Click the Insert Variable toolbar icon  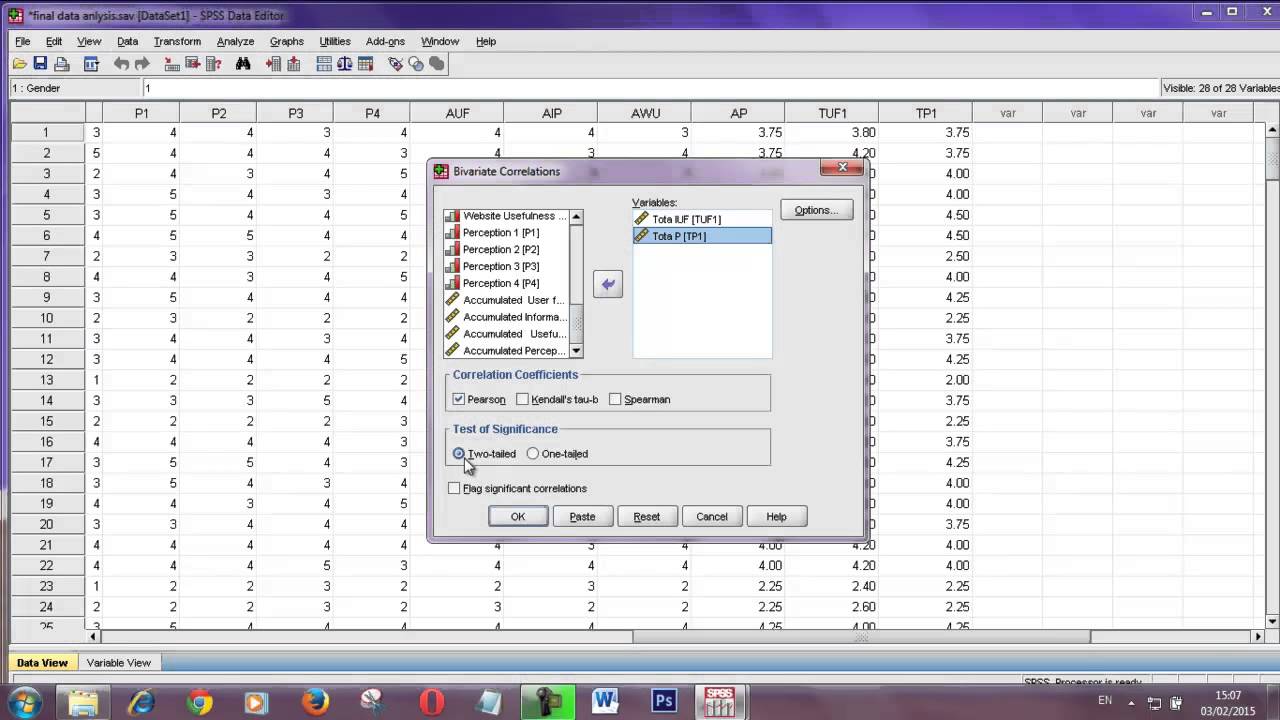point(294,63)
